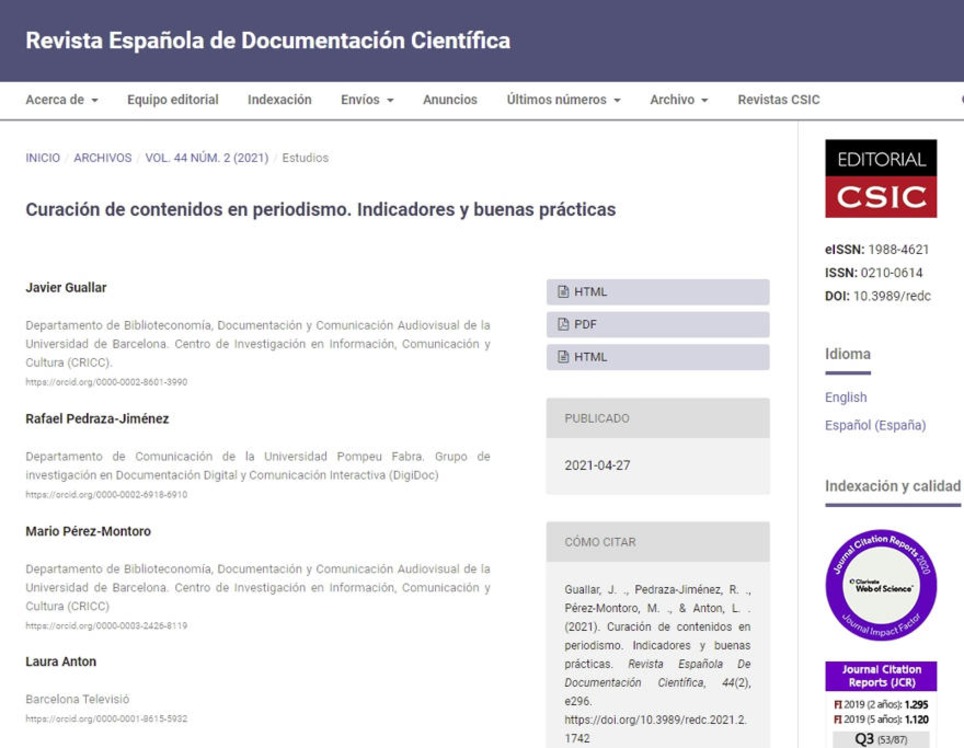Click the JCR impact factor box
This screenshot has height=748, width=964.
pyautogui.click(x=880, y=705)
